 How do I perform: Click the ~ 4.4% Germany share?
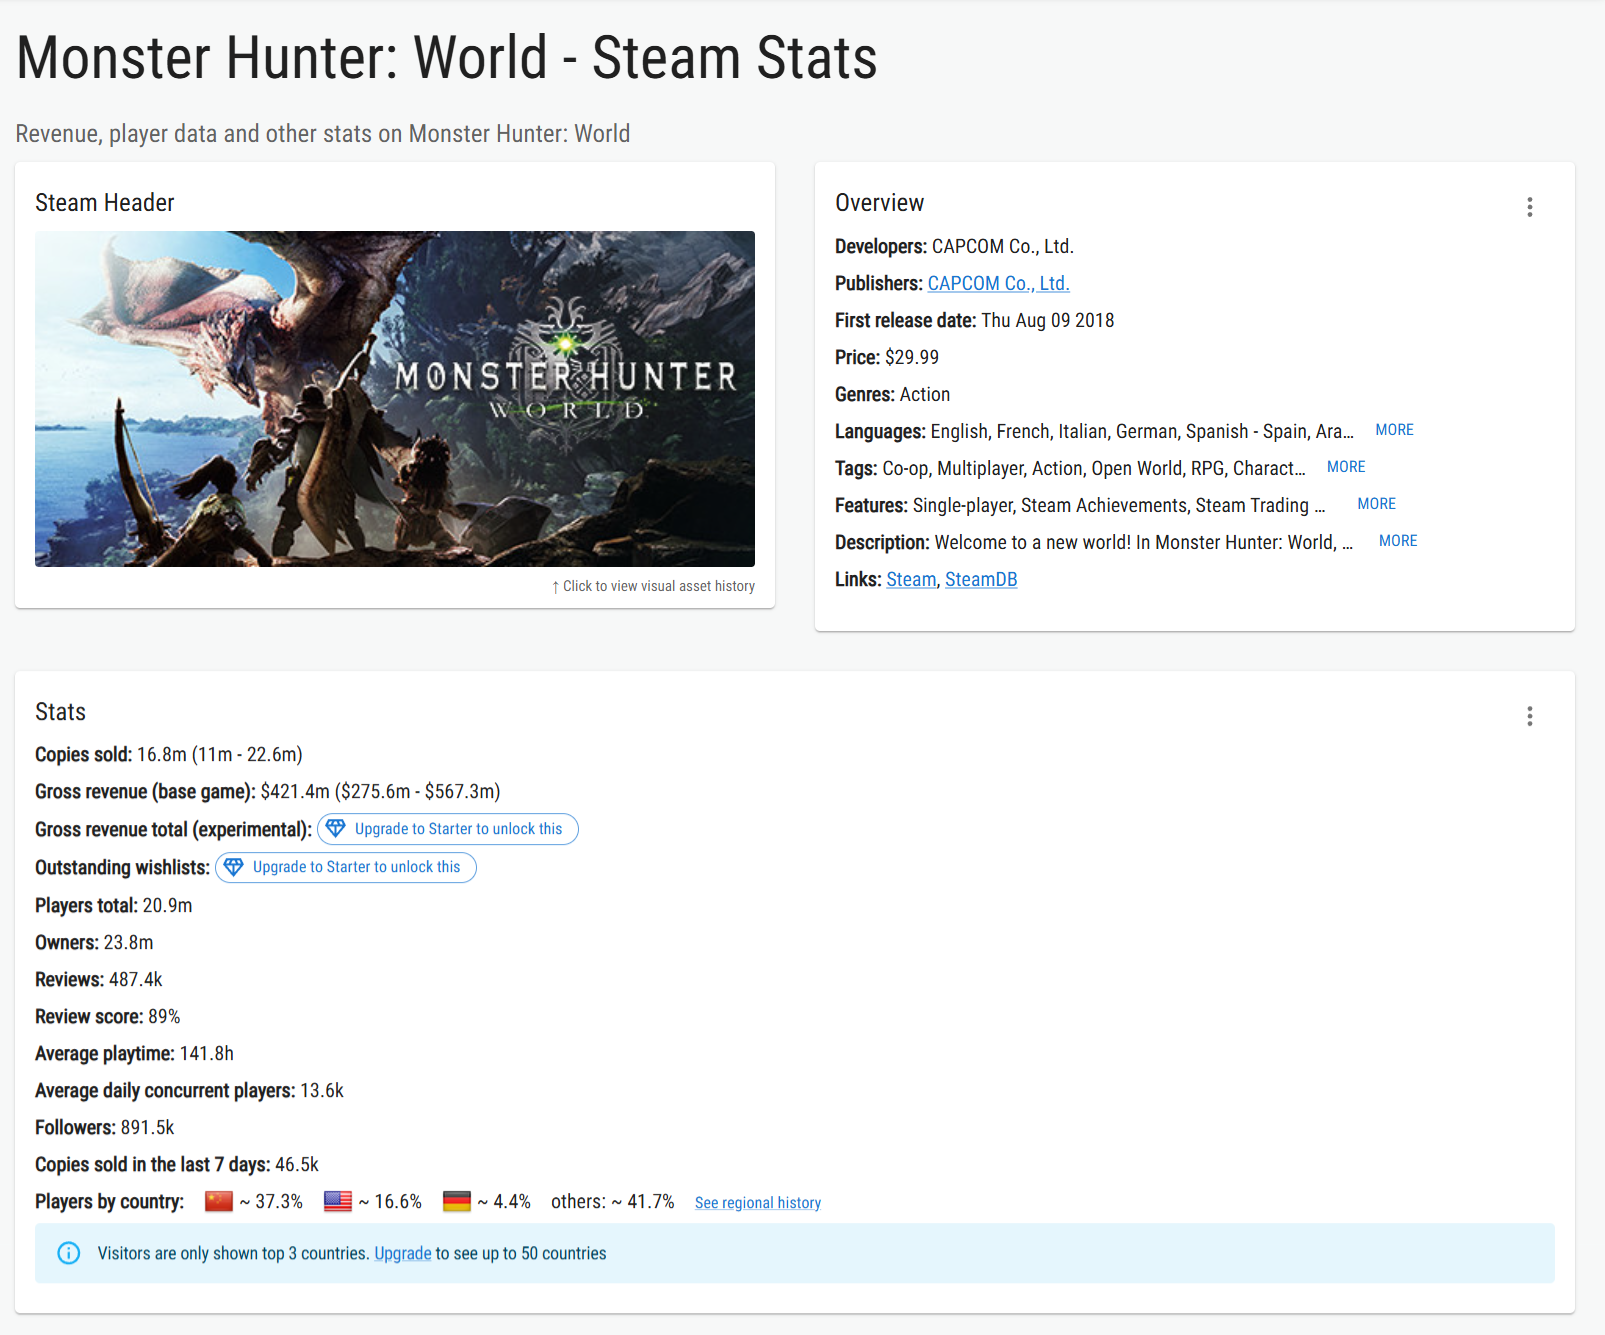(x=504, y=1201)
